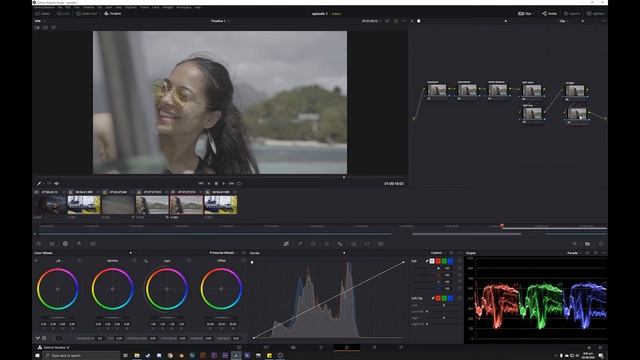Open the Power Window palette
Image resolution: width=640 pixels, height=360 pixels.
click(313, 244)
